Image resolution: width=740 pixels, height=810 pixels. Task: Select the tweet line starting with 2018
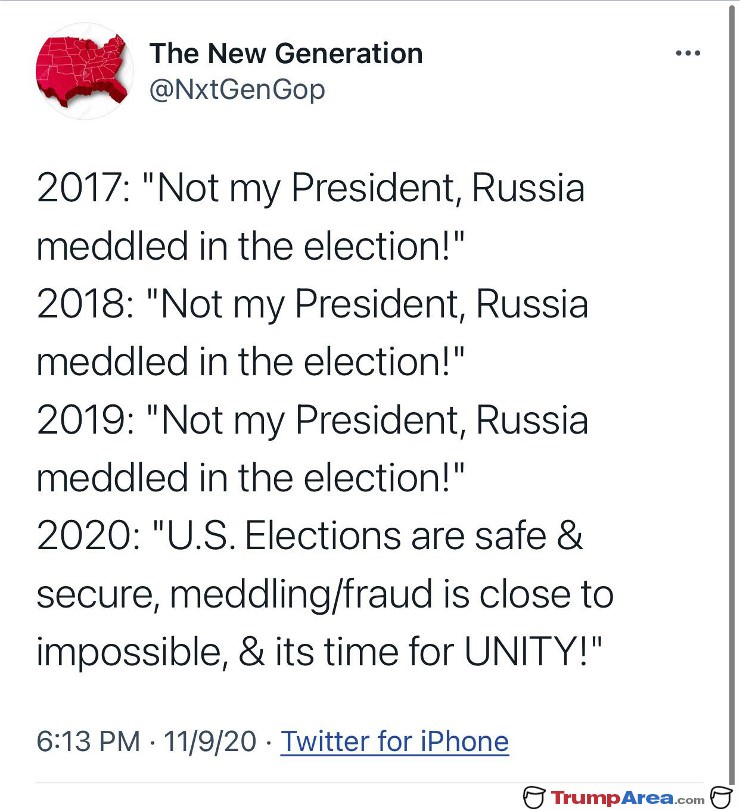point(312,304)
